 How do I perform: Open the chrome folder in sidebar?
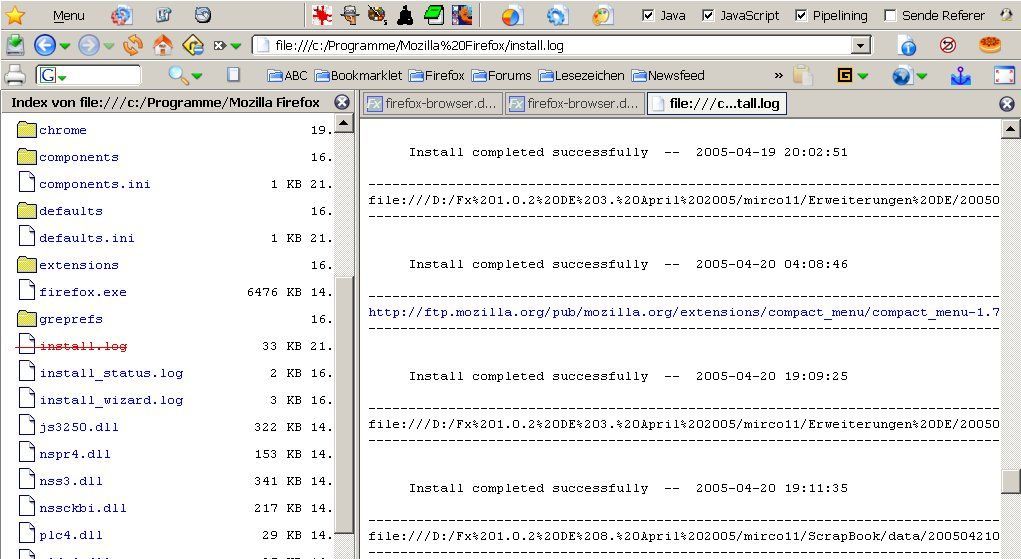(63, 130)
